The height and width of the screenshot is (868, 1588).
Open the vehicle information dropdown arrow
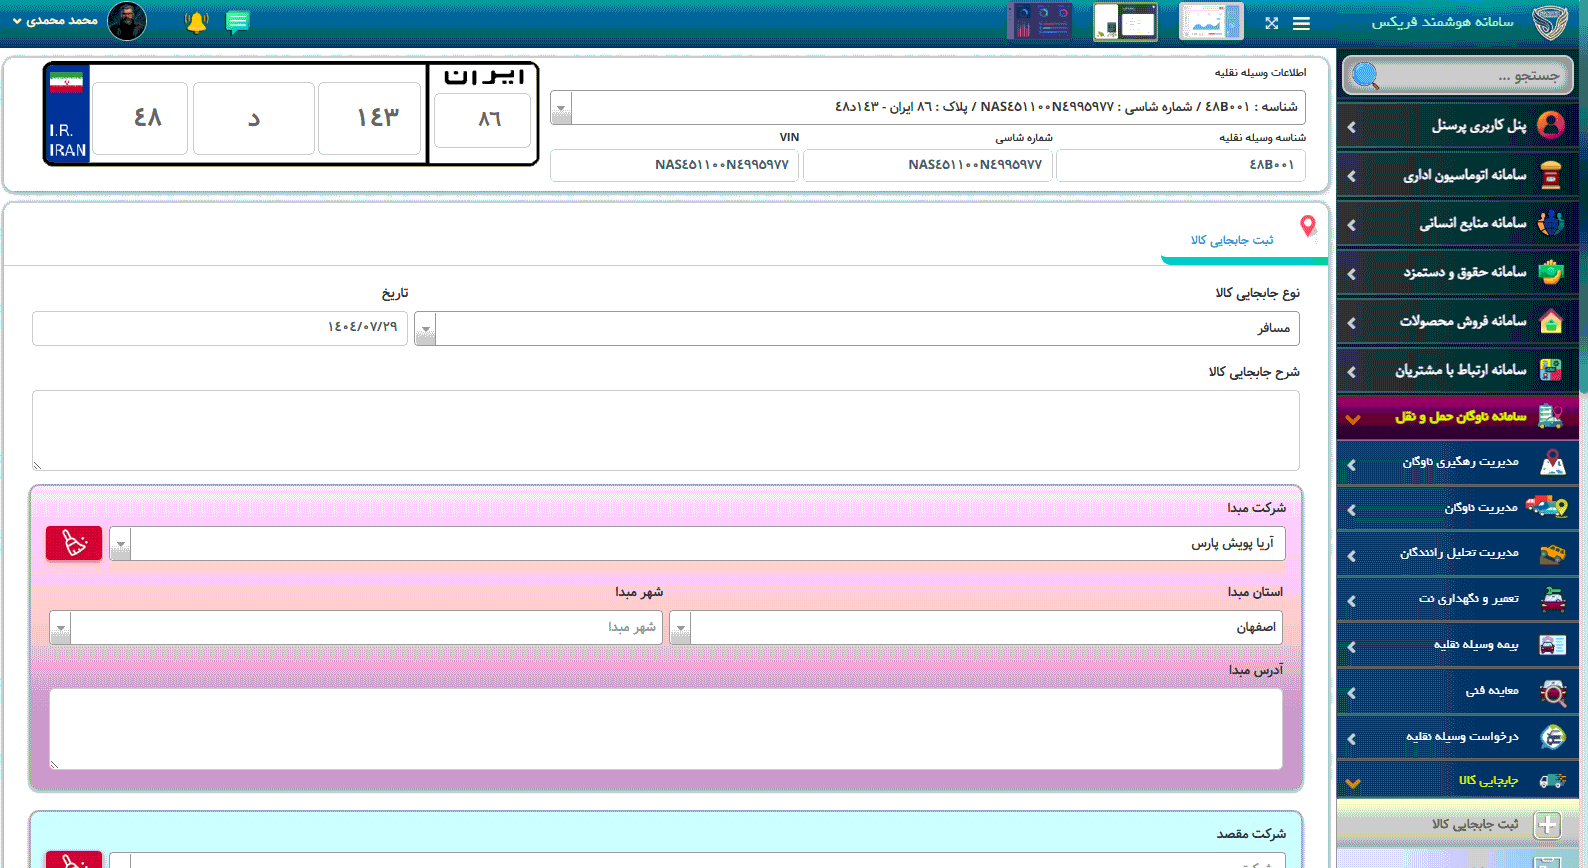click(561, 108)
